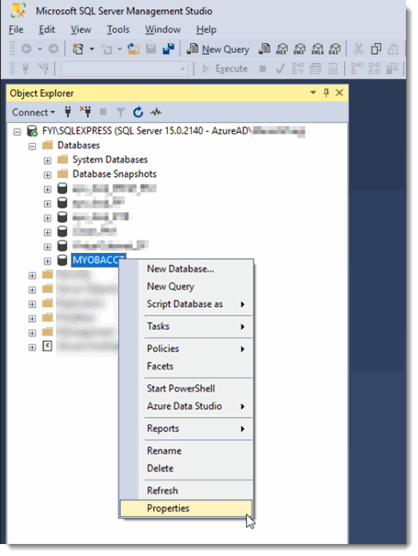Open the View menu
This screenshot has width=418, height=556.
click(81, 29)
